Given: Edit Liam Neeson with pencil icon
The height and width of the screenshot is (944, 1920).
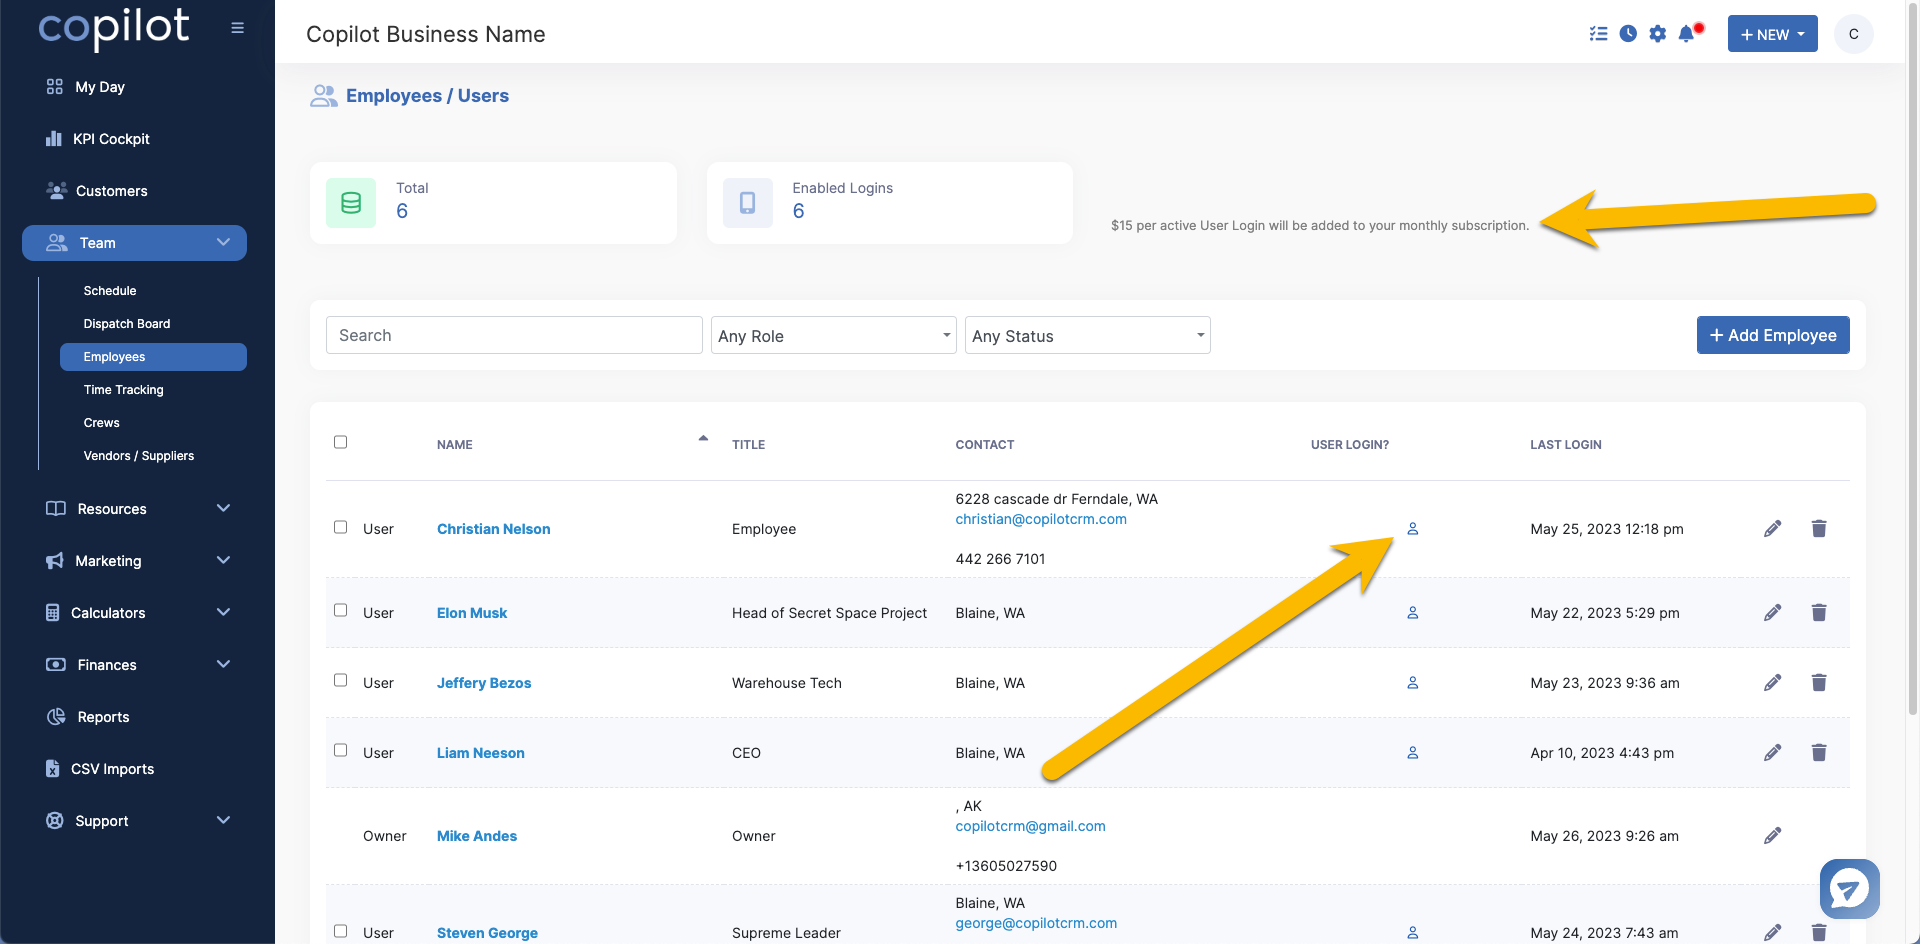Looking at the screenshot, I should (1772, 753).
